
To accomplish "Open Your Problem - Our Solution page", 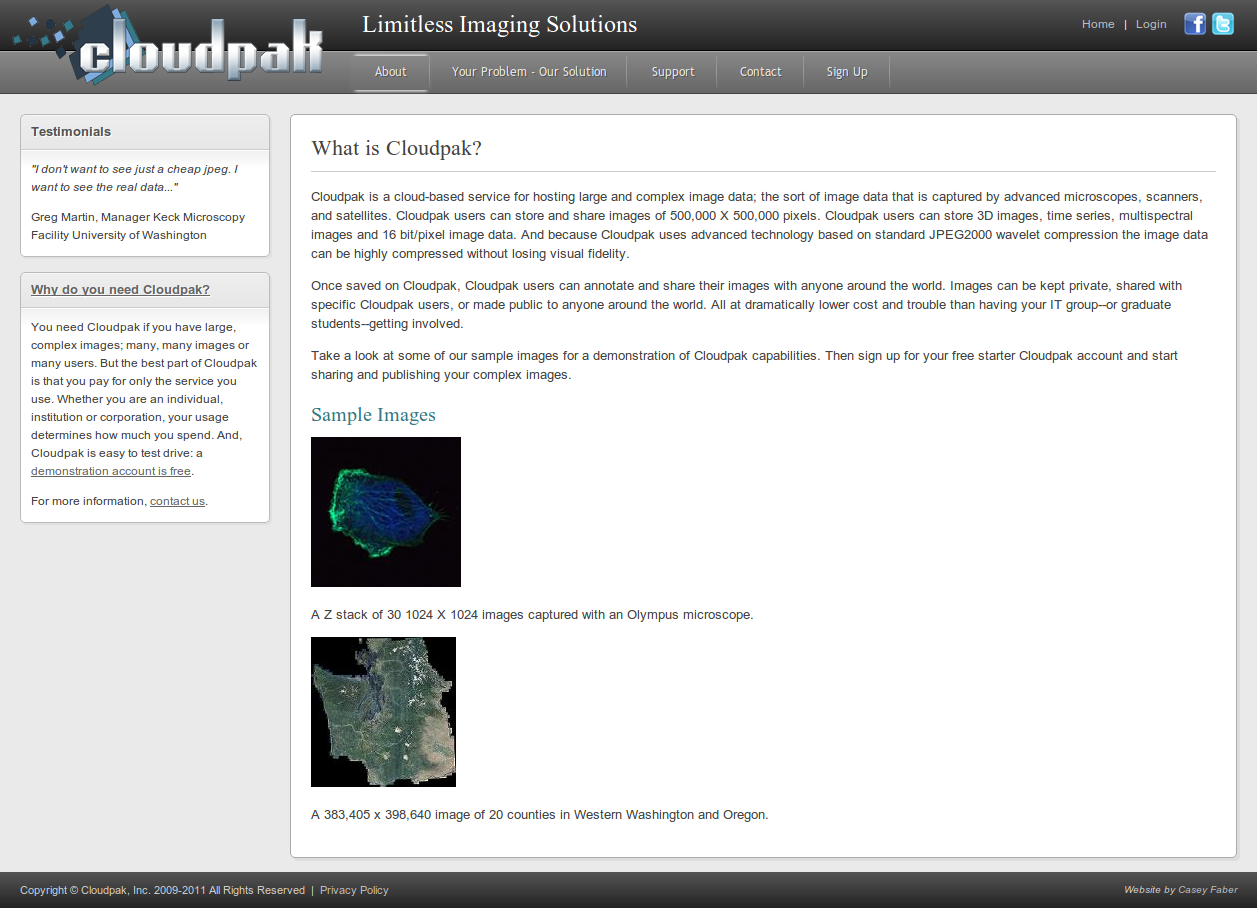I will pyautogui.click(x=529, y=72).
